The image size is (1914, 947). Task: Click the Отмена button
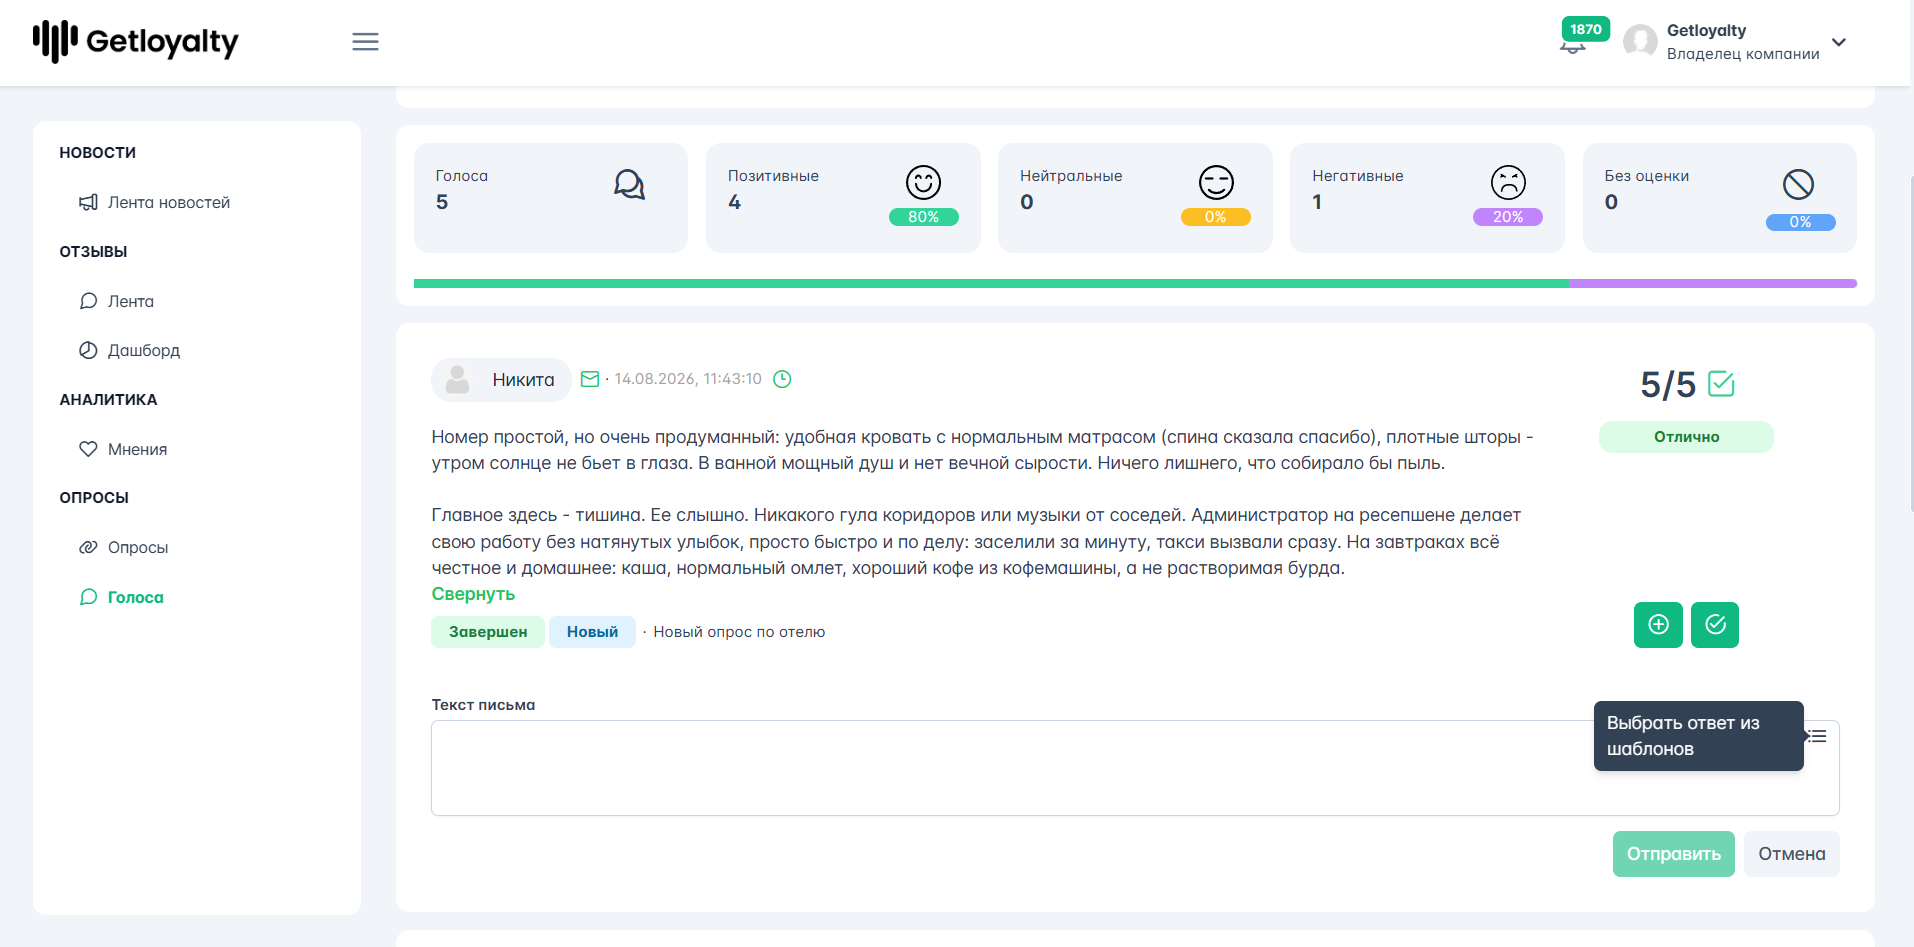(x=1791, y=854)
